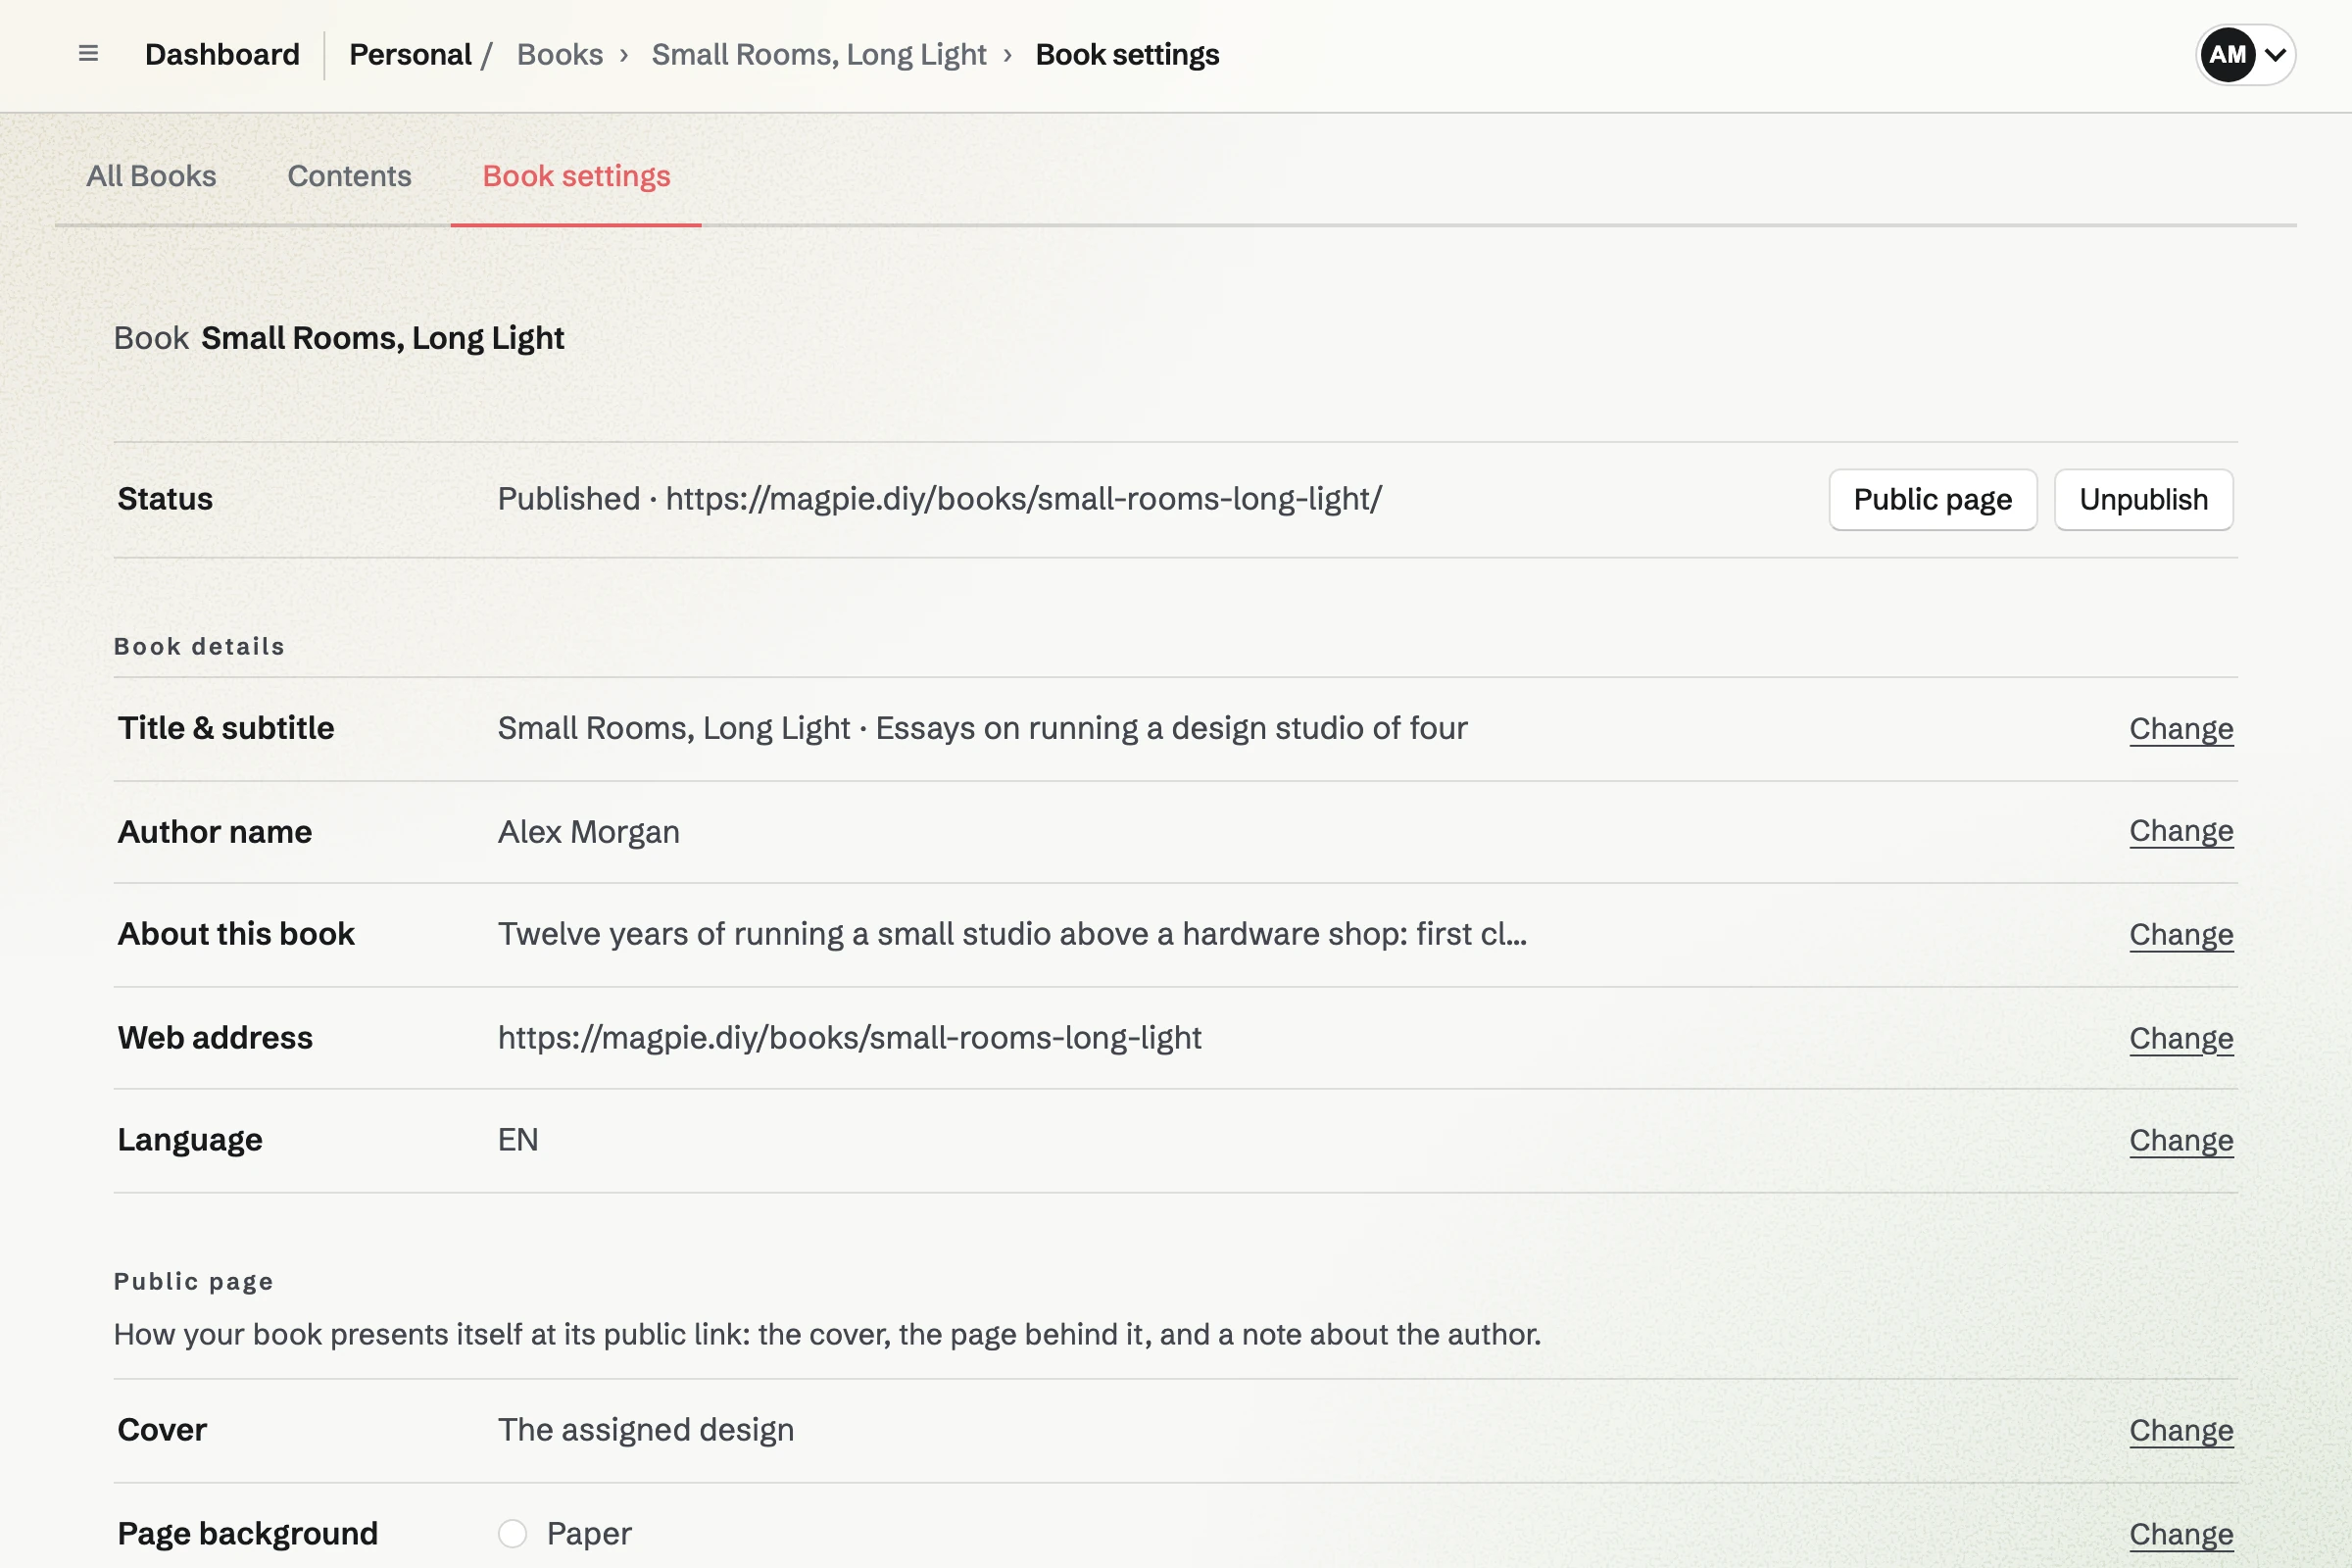Viewport: 2352px width, 1568px height.
Task: Go to Dashboard
Action: [222, 54]
